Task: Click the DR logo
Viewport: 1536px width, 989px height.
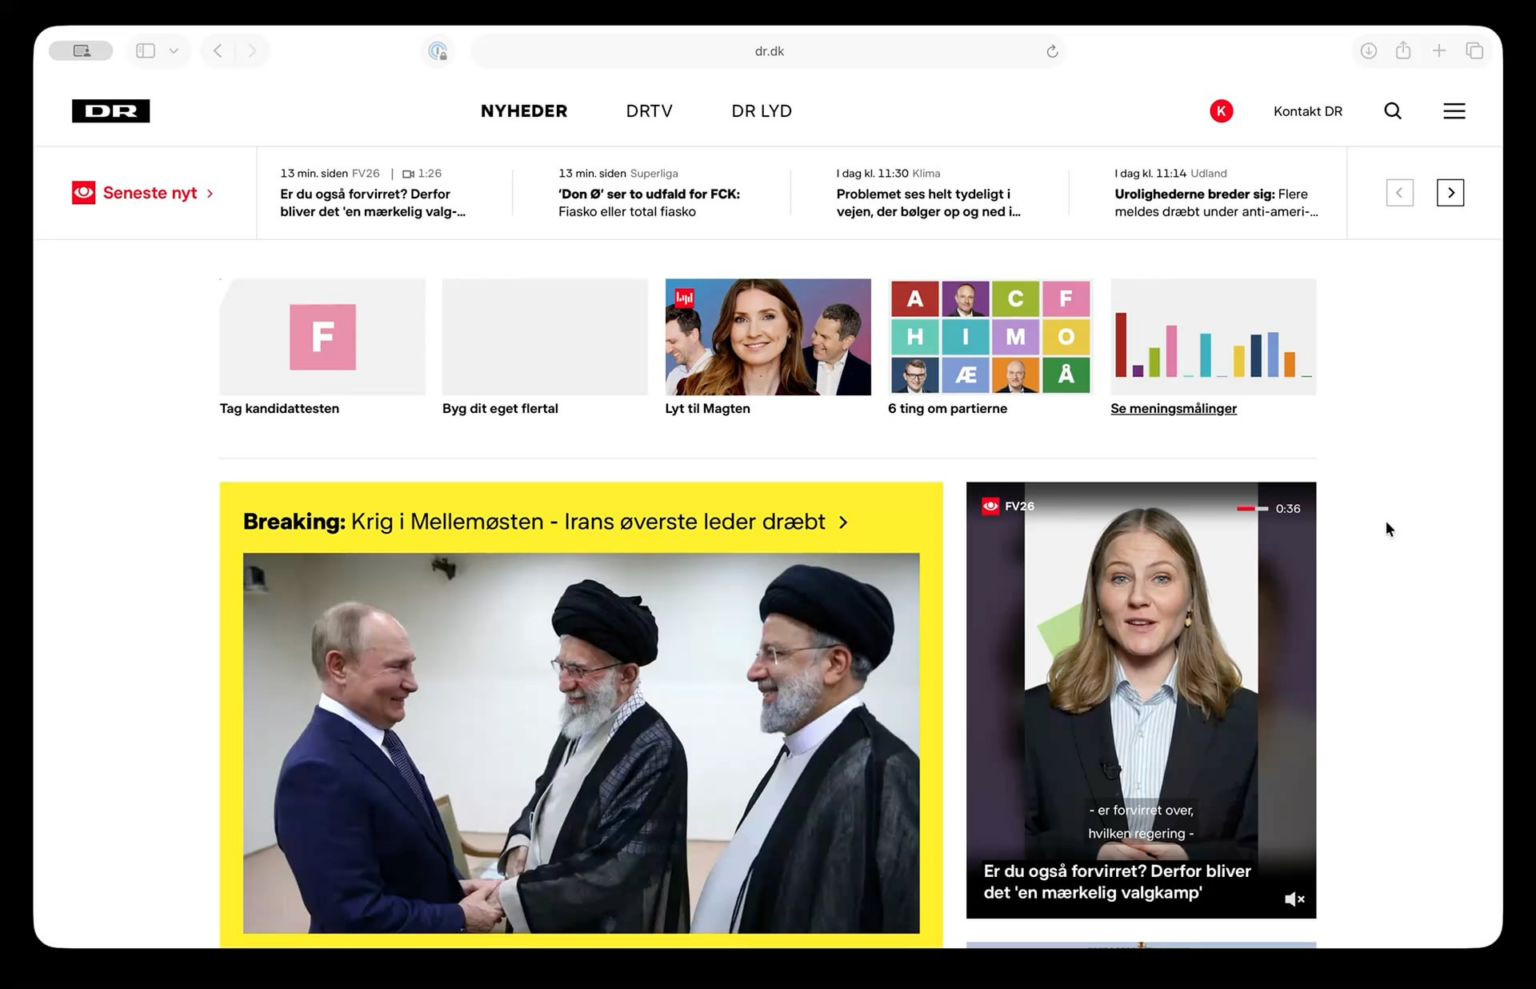Action: 111,111
